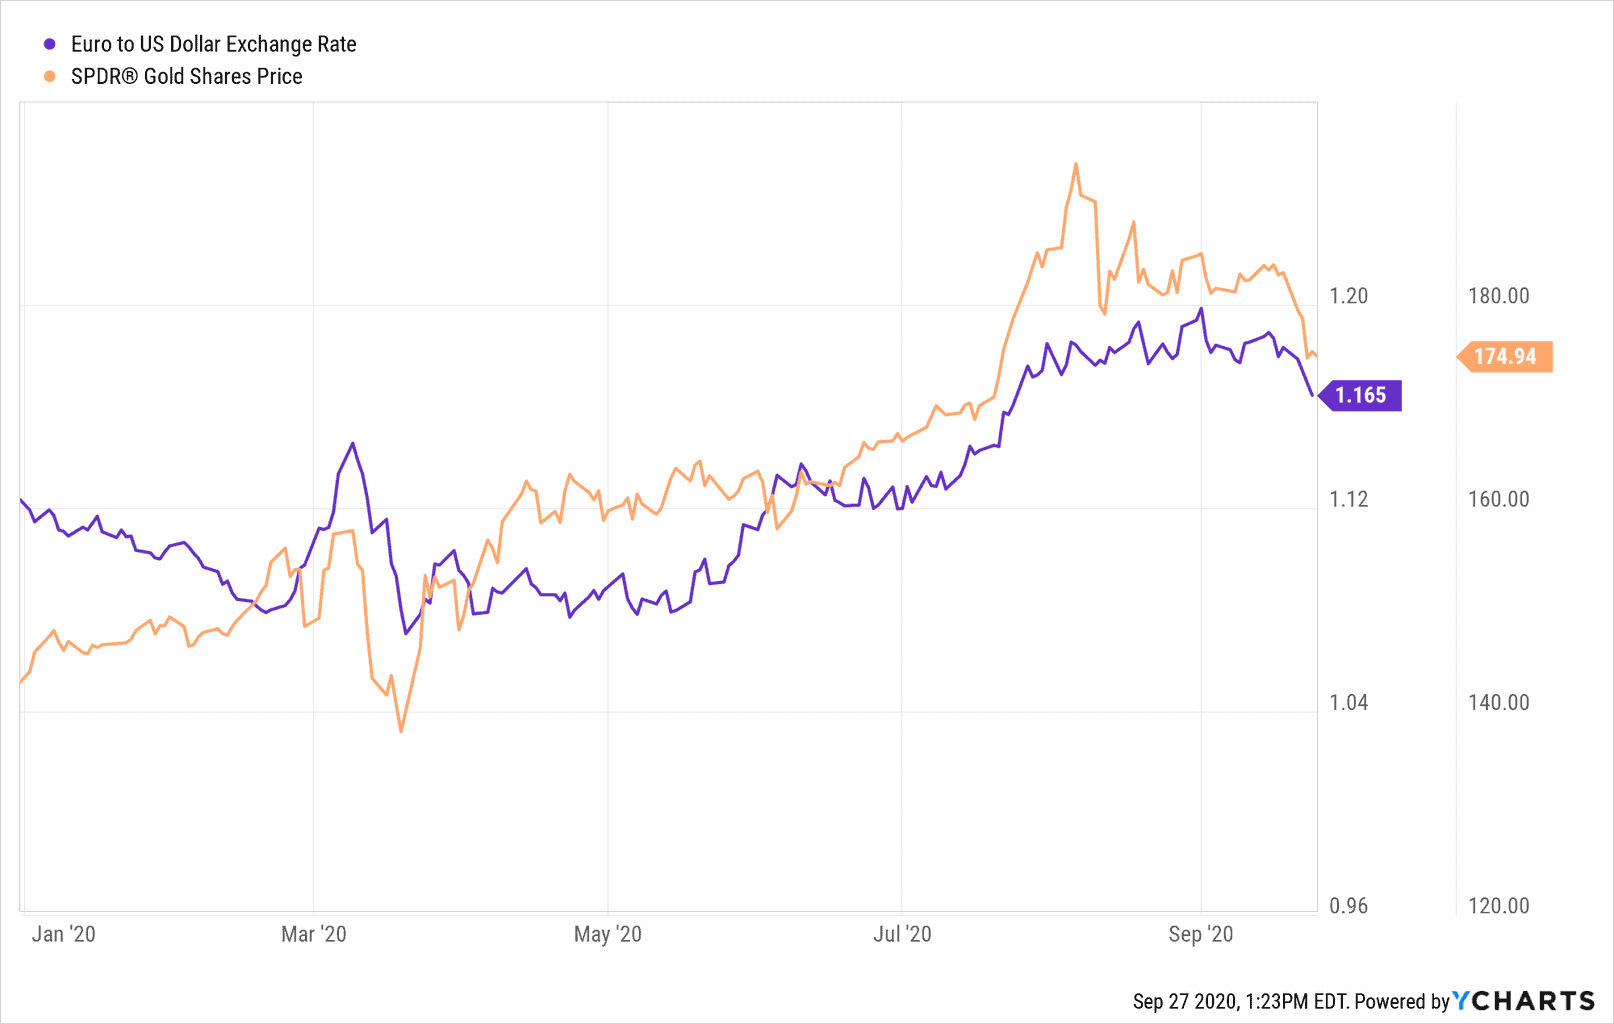Click the 180.00 gold price axis label
This screenshot has width=1614, height=1024.
(x=1498, y=296)
